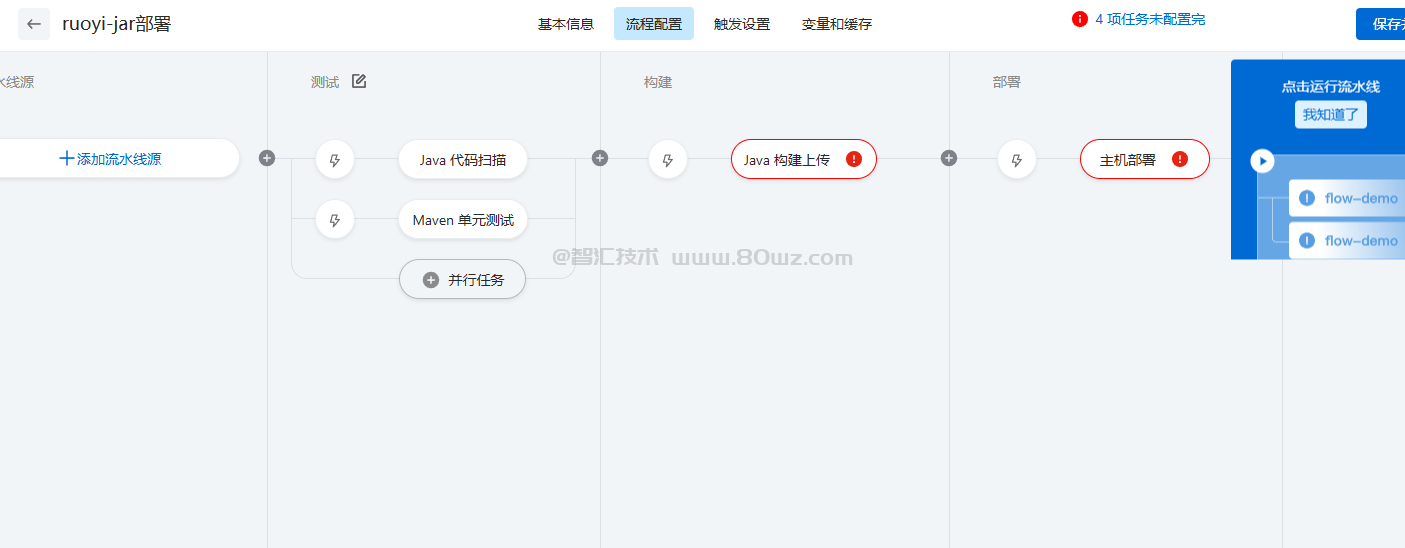Select the 变量和缓存 tab
This screenshot has width=1405, height=548.
click(837, 24)
